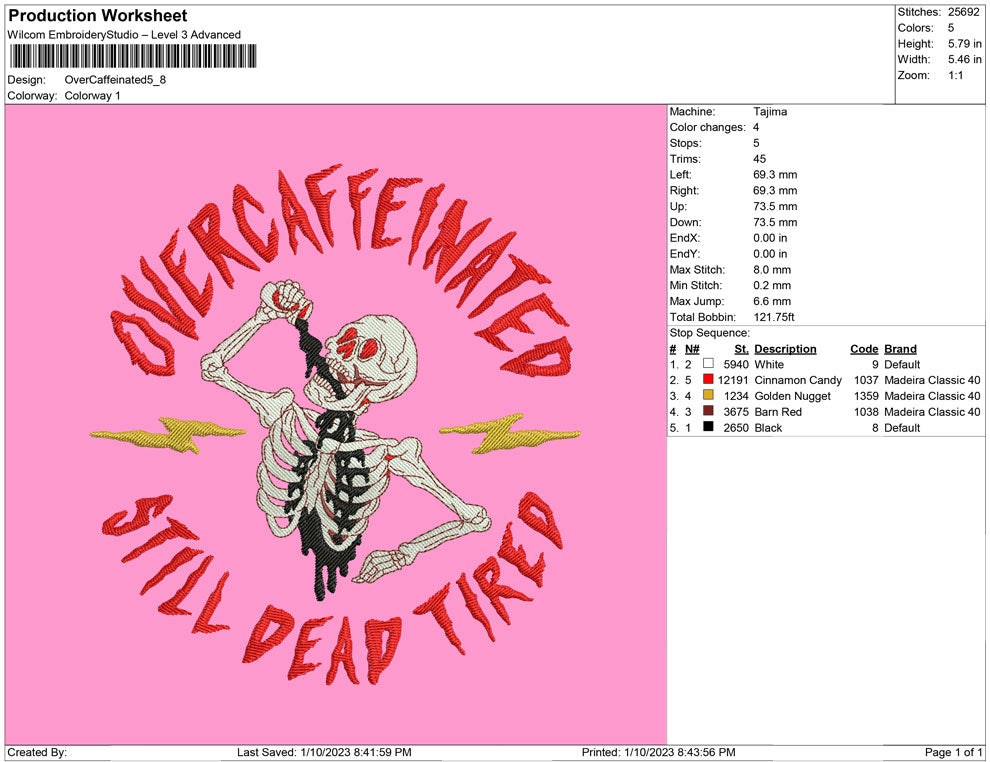Click design name OverCaffeinated5_8
This screenshot has width=990, height=762.
115,80
